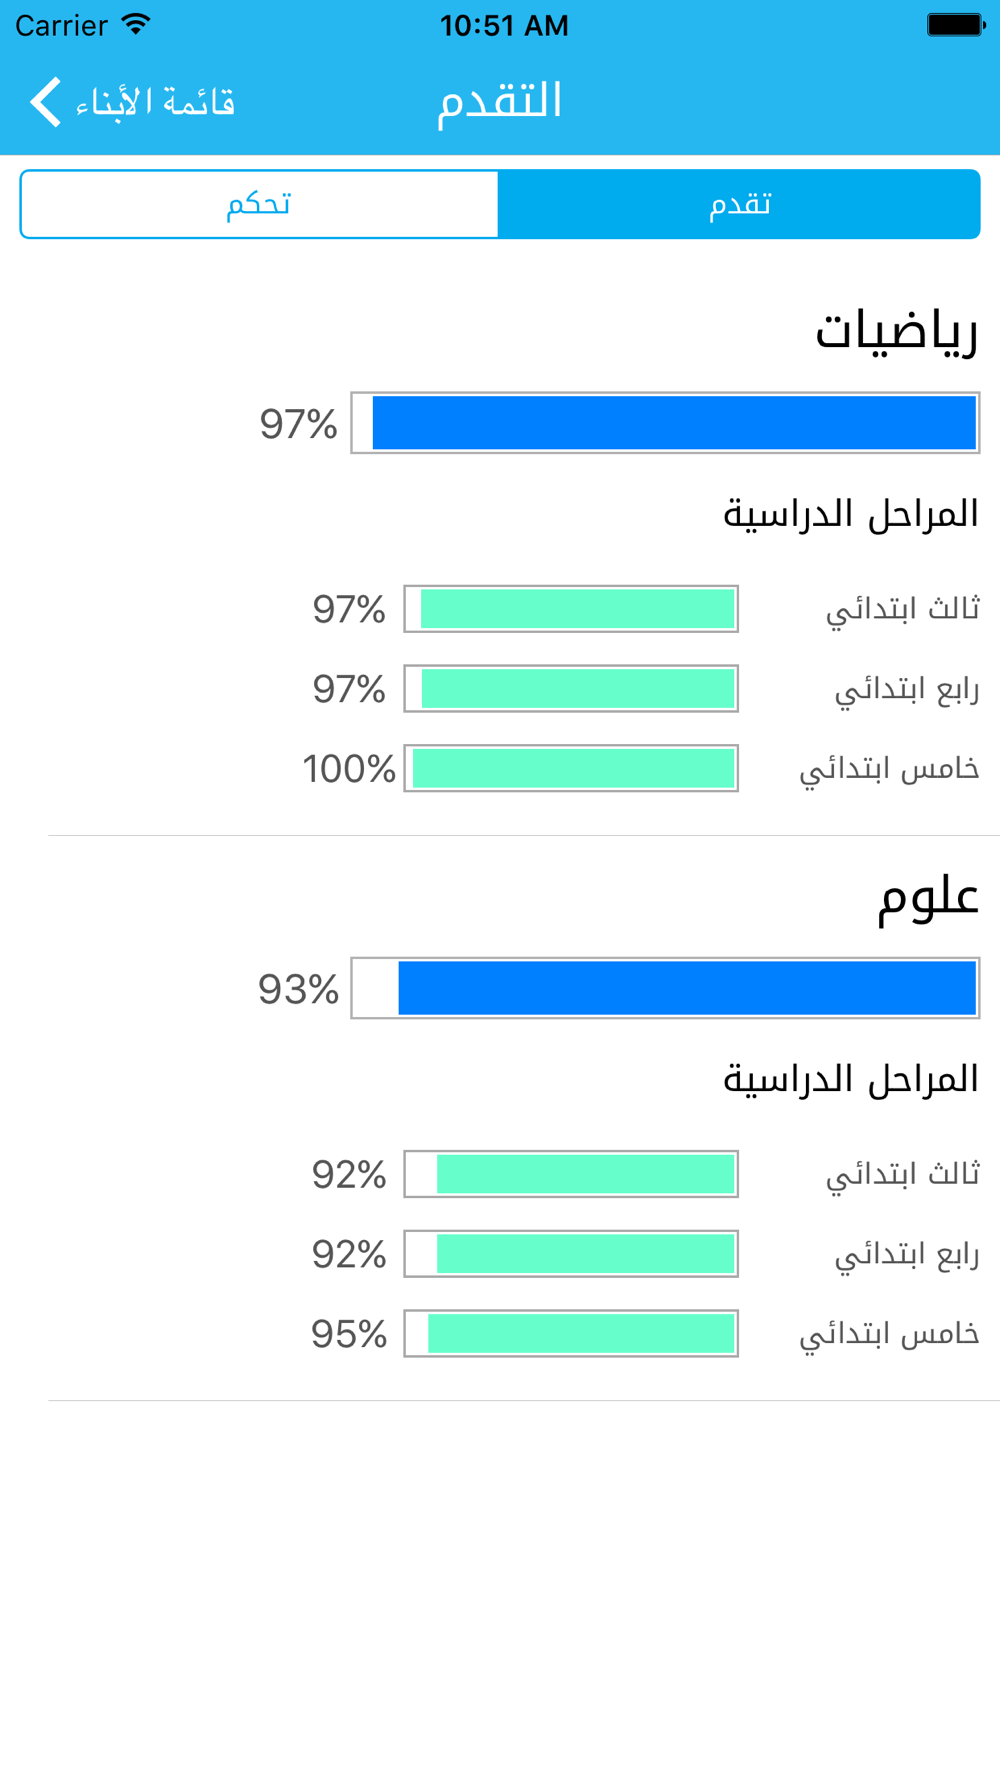Screen dimensions: 1000x1778
Task: Select the علوم subject heading
Action: click(928, 896)
